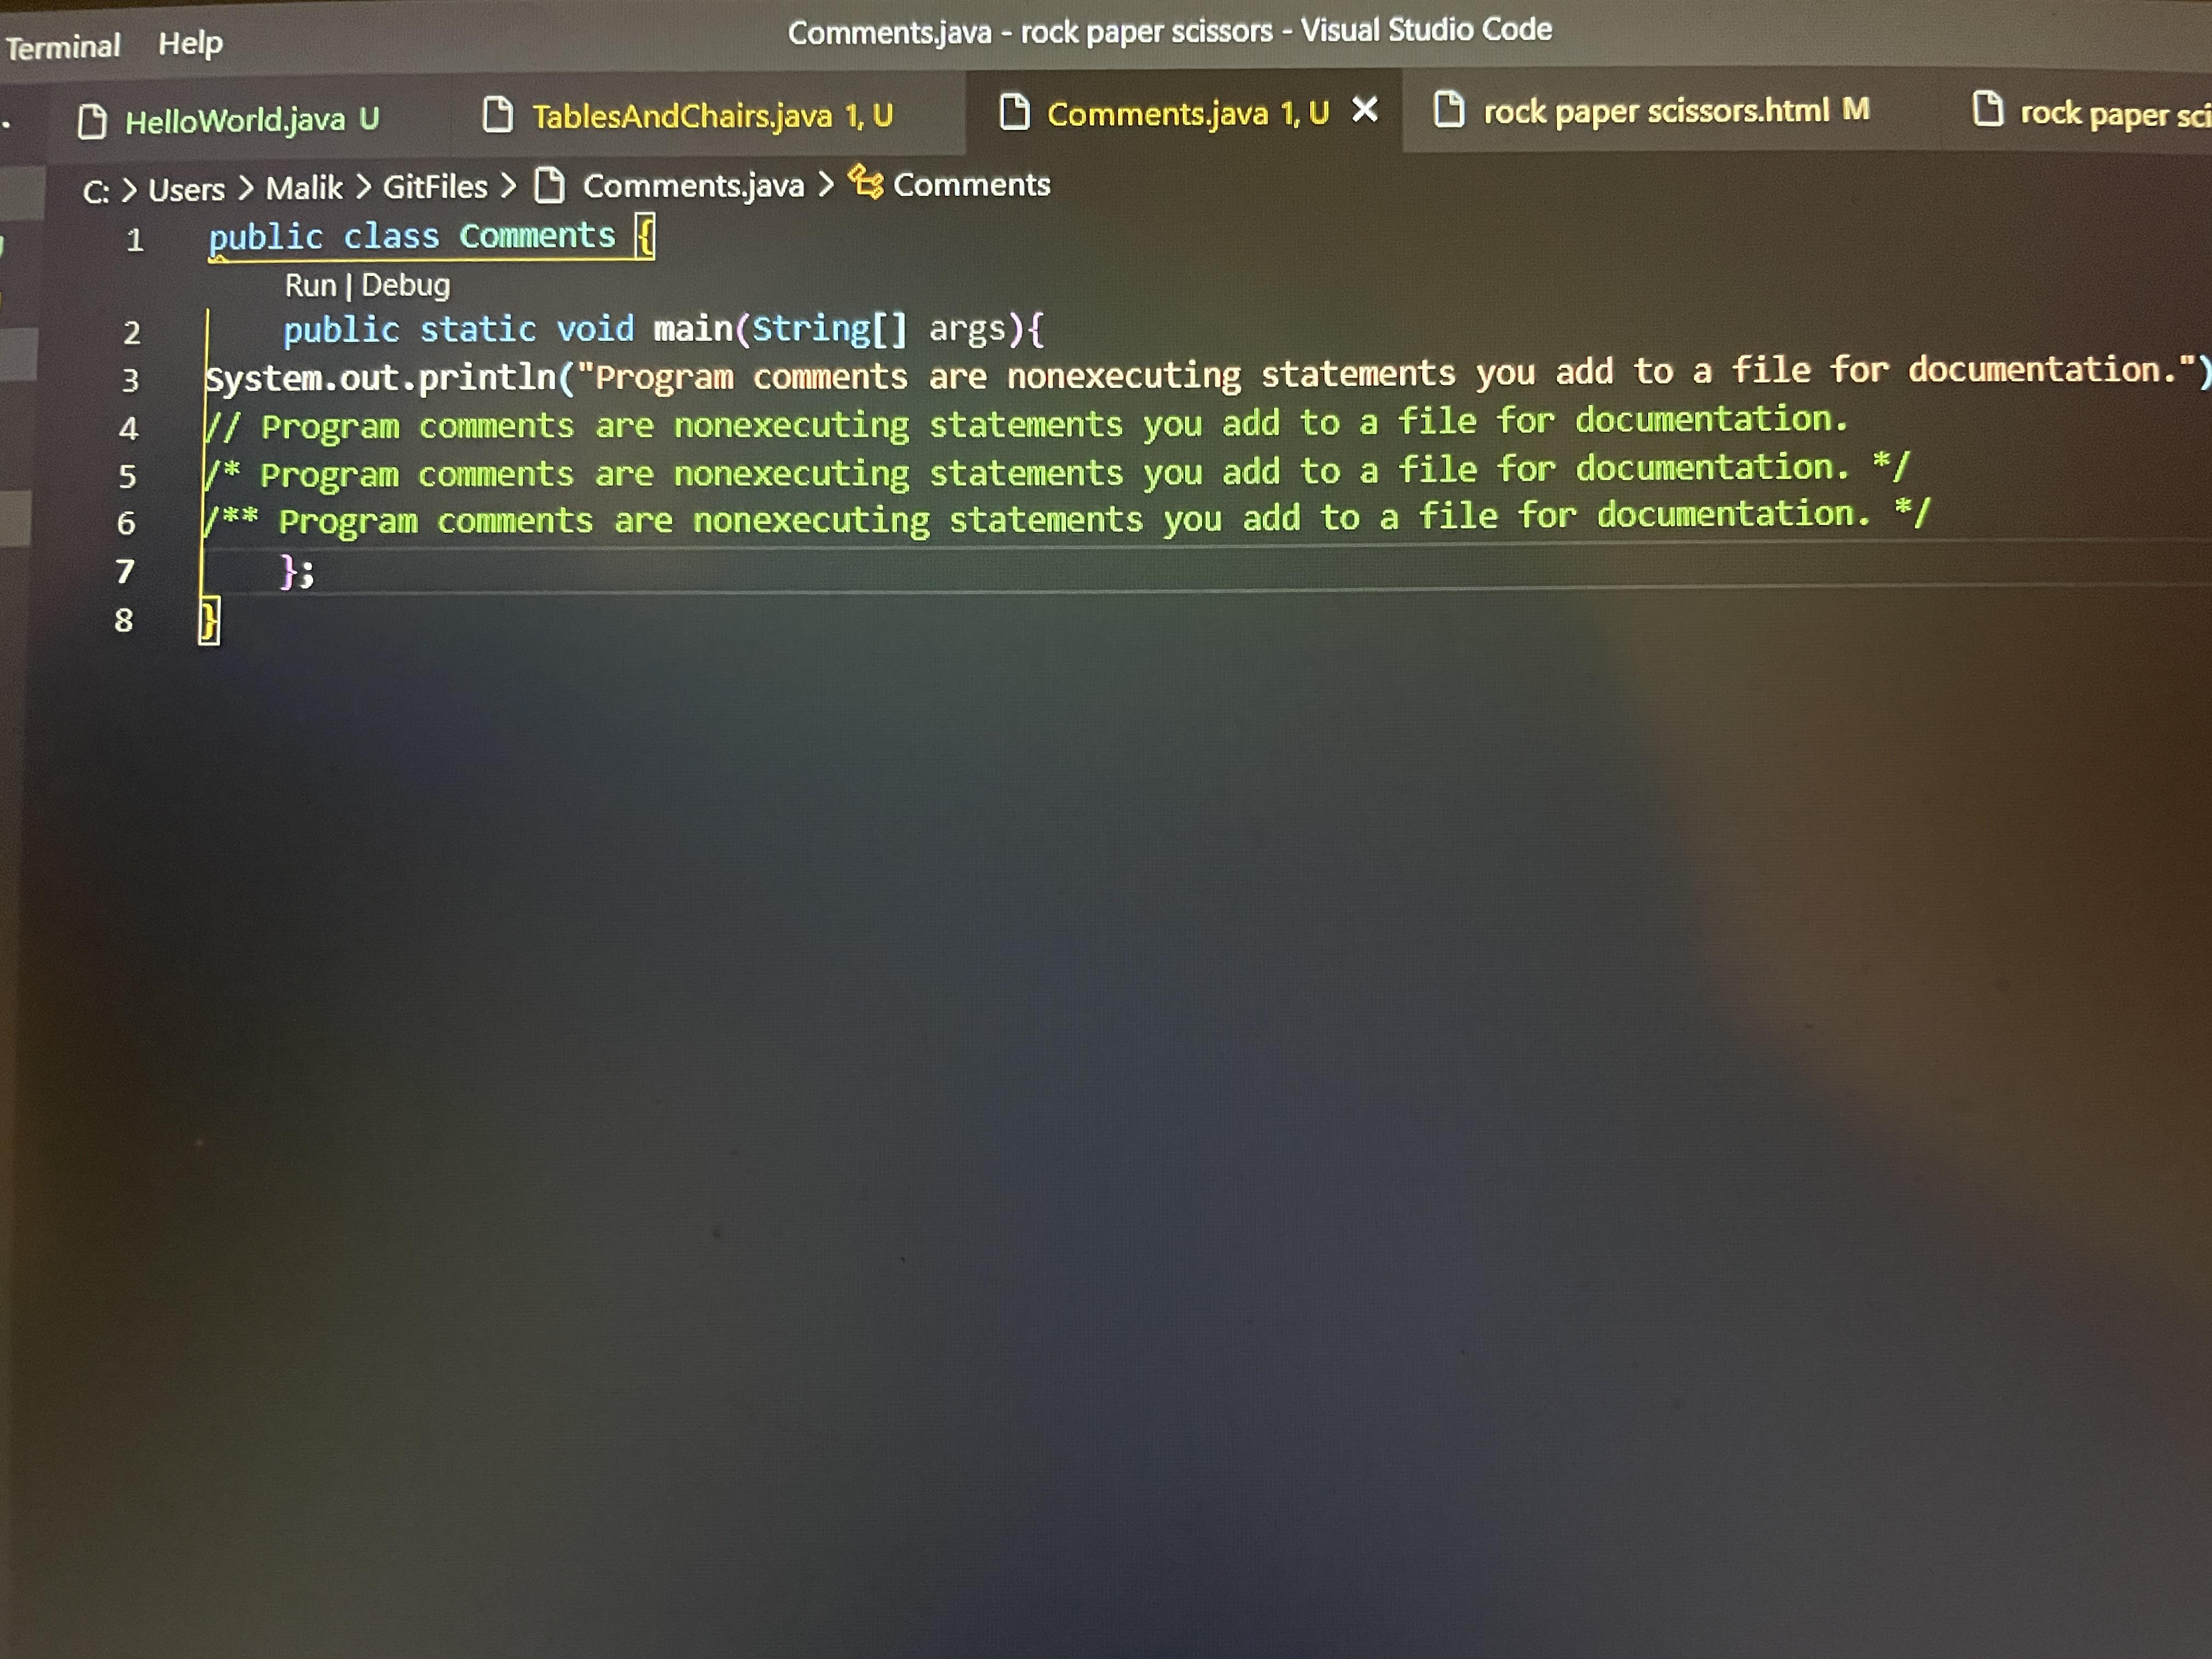2212x1659 pixels.
Task: Click the closing brace on line 8
Action: tap(209, 621)
